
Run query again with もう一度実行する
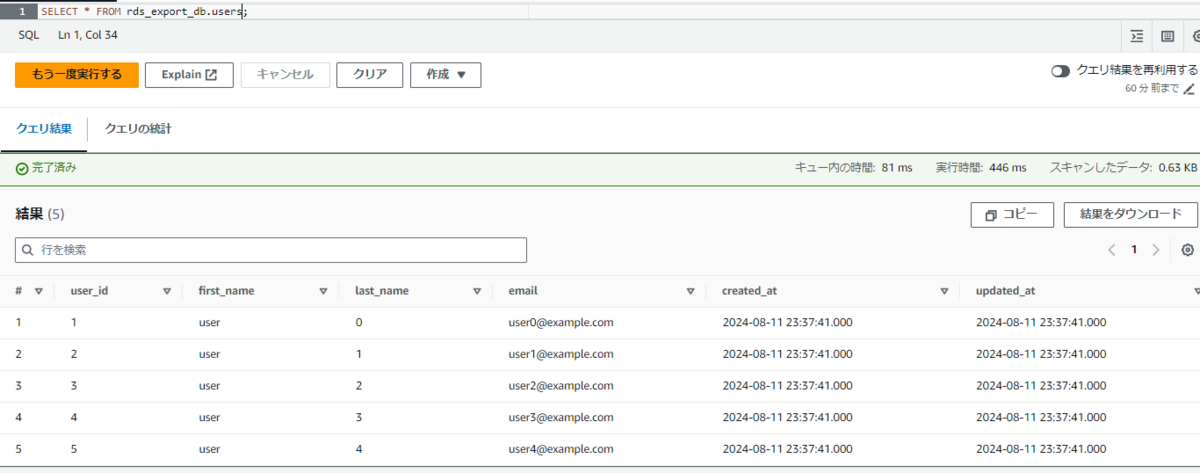77,75
